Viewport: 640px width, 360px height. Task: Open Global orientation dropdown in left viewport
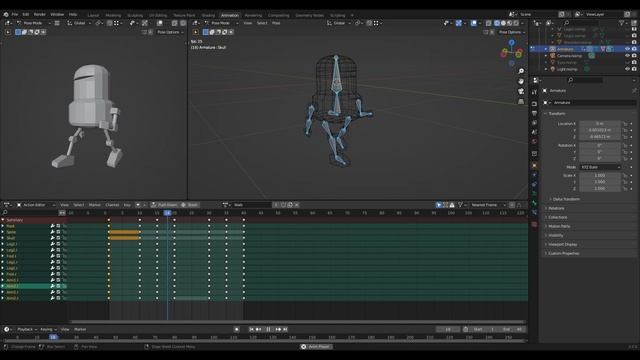(80, 23)
